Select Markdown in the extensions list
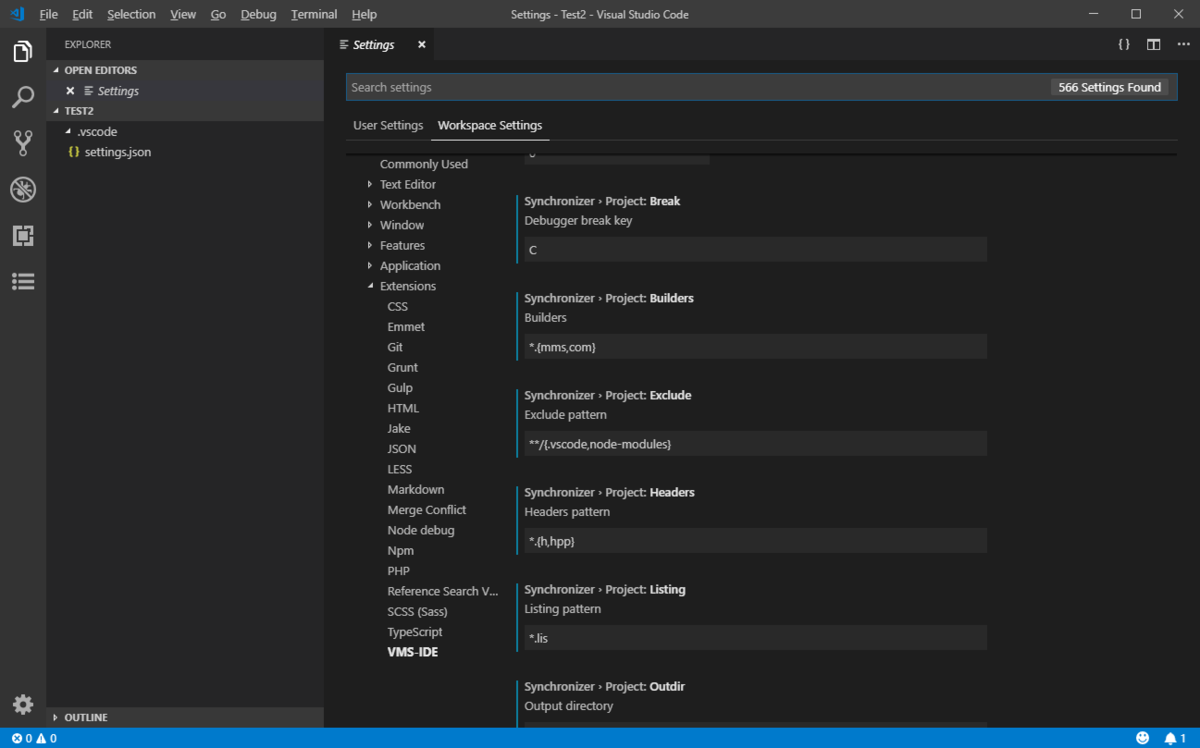Screen dimensions: 1200x748 pos(415,490)
